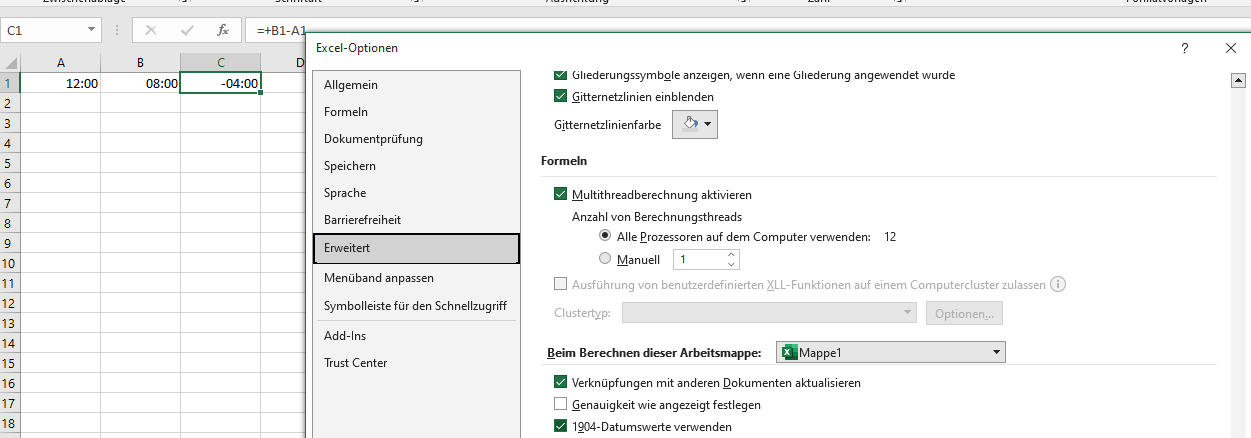Enable Genauigkeit wie angezeigt festlegen

[560, 404]
